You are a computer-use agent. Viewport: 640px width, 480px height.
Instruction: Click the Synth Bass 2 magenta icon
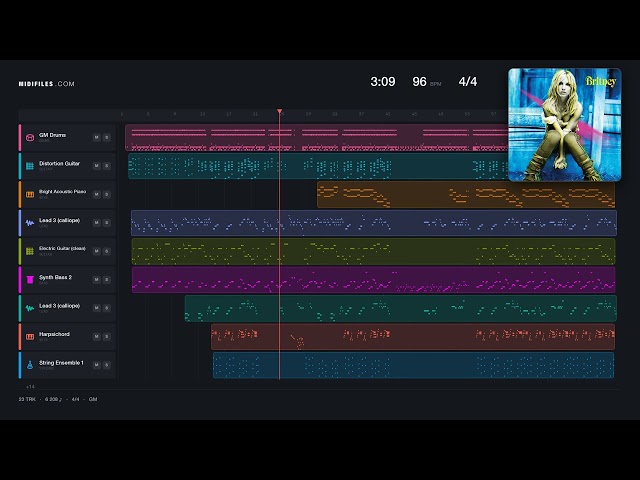[30, 280]
